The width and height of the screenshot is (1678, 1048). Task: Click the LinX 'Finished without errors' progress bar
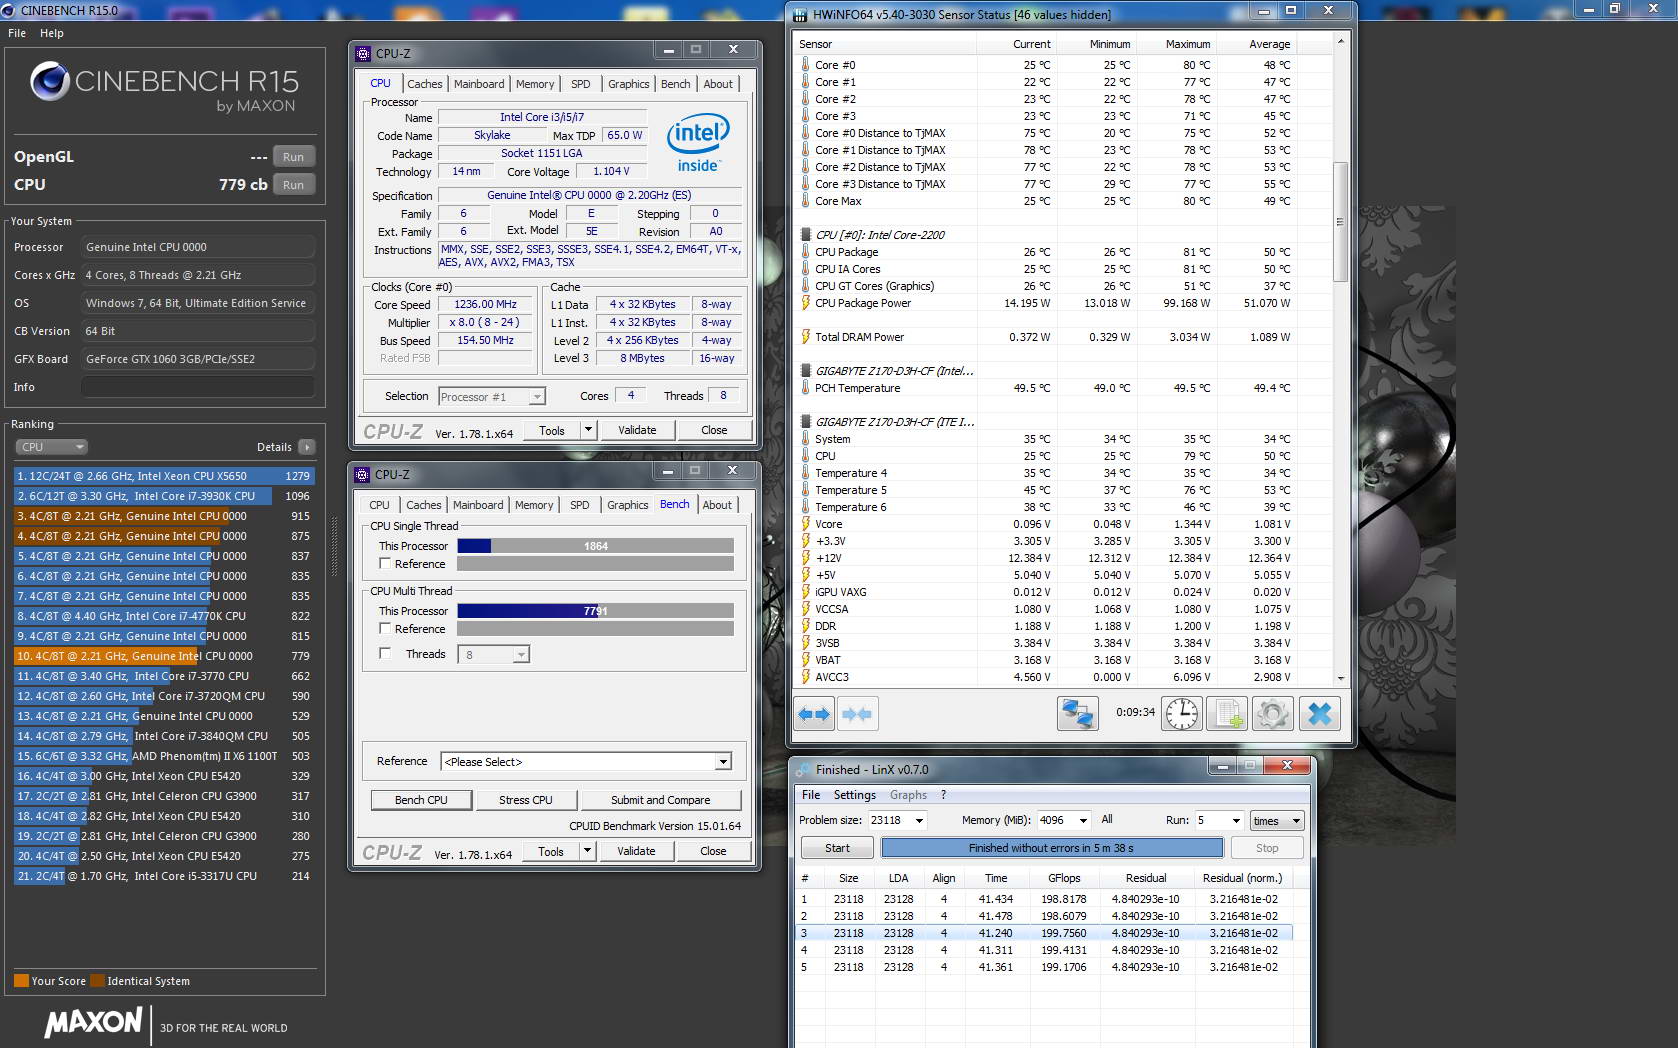[1051, 848]
